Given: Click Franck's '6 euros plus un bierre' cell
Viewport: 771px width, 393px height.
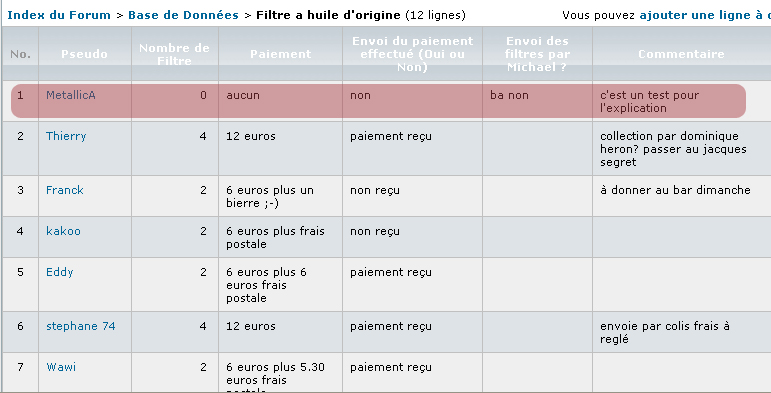Looking at the screenshot, I should click(270, 196).
